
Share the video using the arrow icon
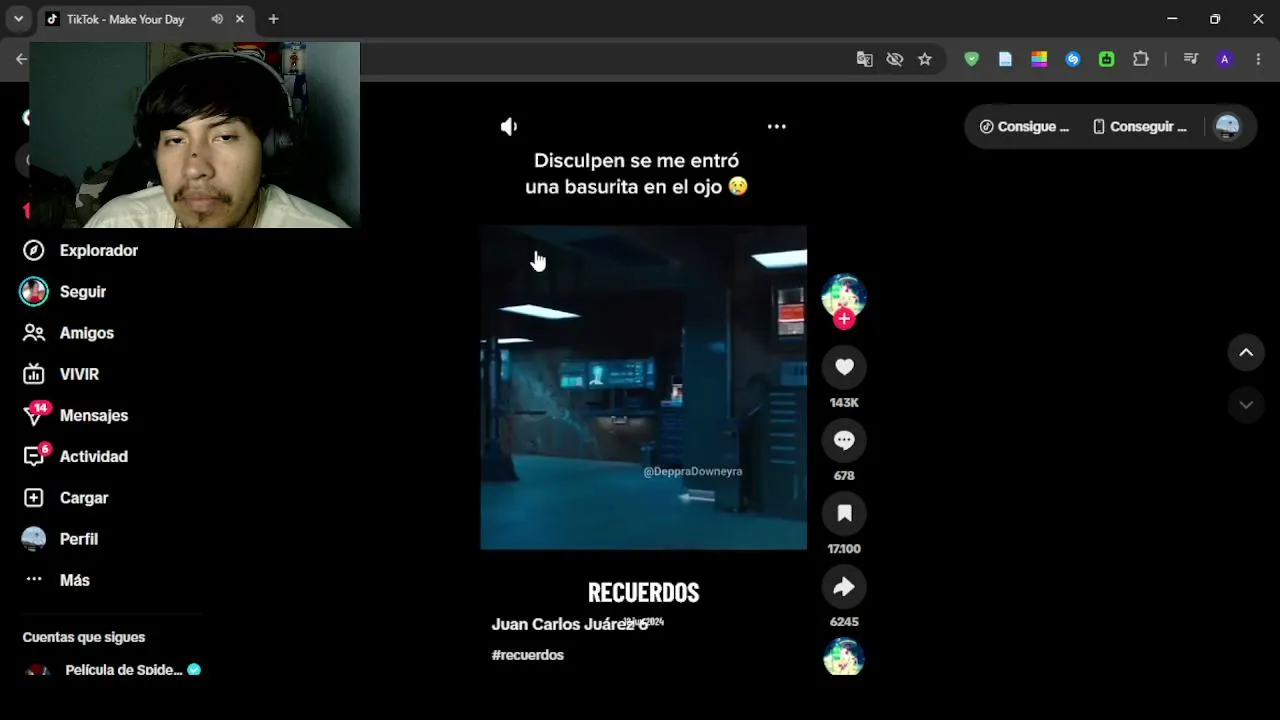click(844, 586)
